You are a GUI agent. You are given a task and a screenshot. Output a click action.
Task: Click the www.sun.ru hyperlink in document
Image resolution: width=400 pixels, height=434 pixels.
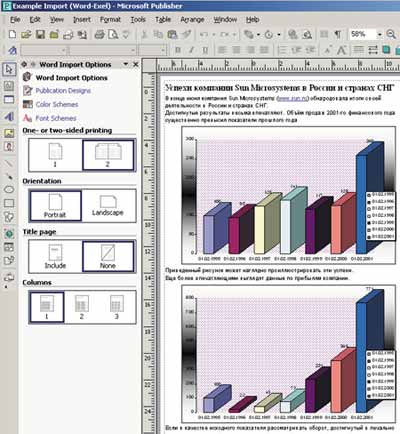(293, 98)
